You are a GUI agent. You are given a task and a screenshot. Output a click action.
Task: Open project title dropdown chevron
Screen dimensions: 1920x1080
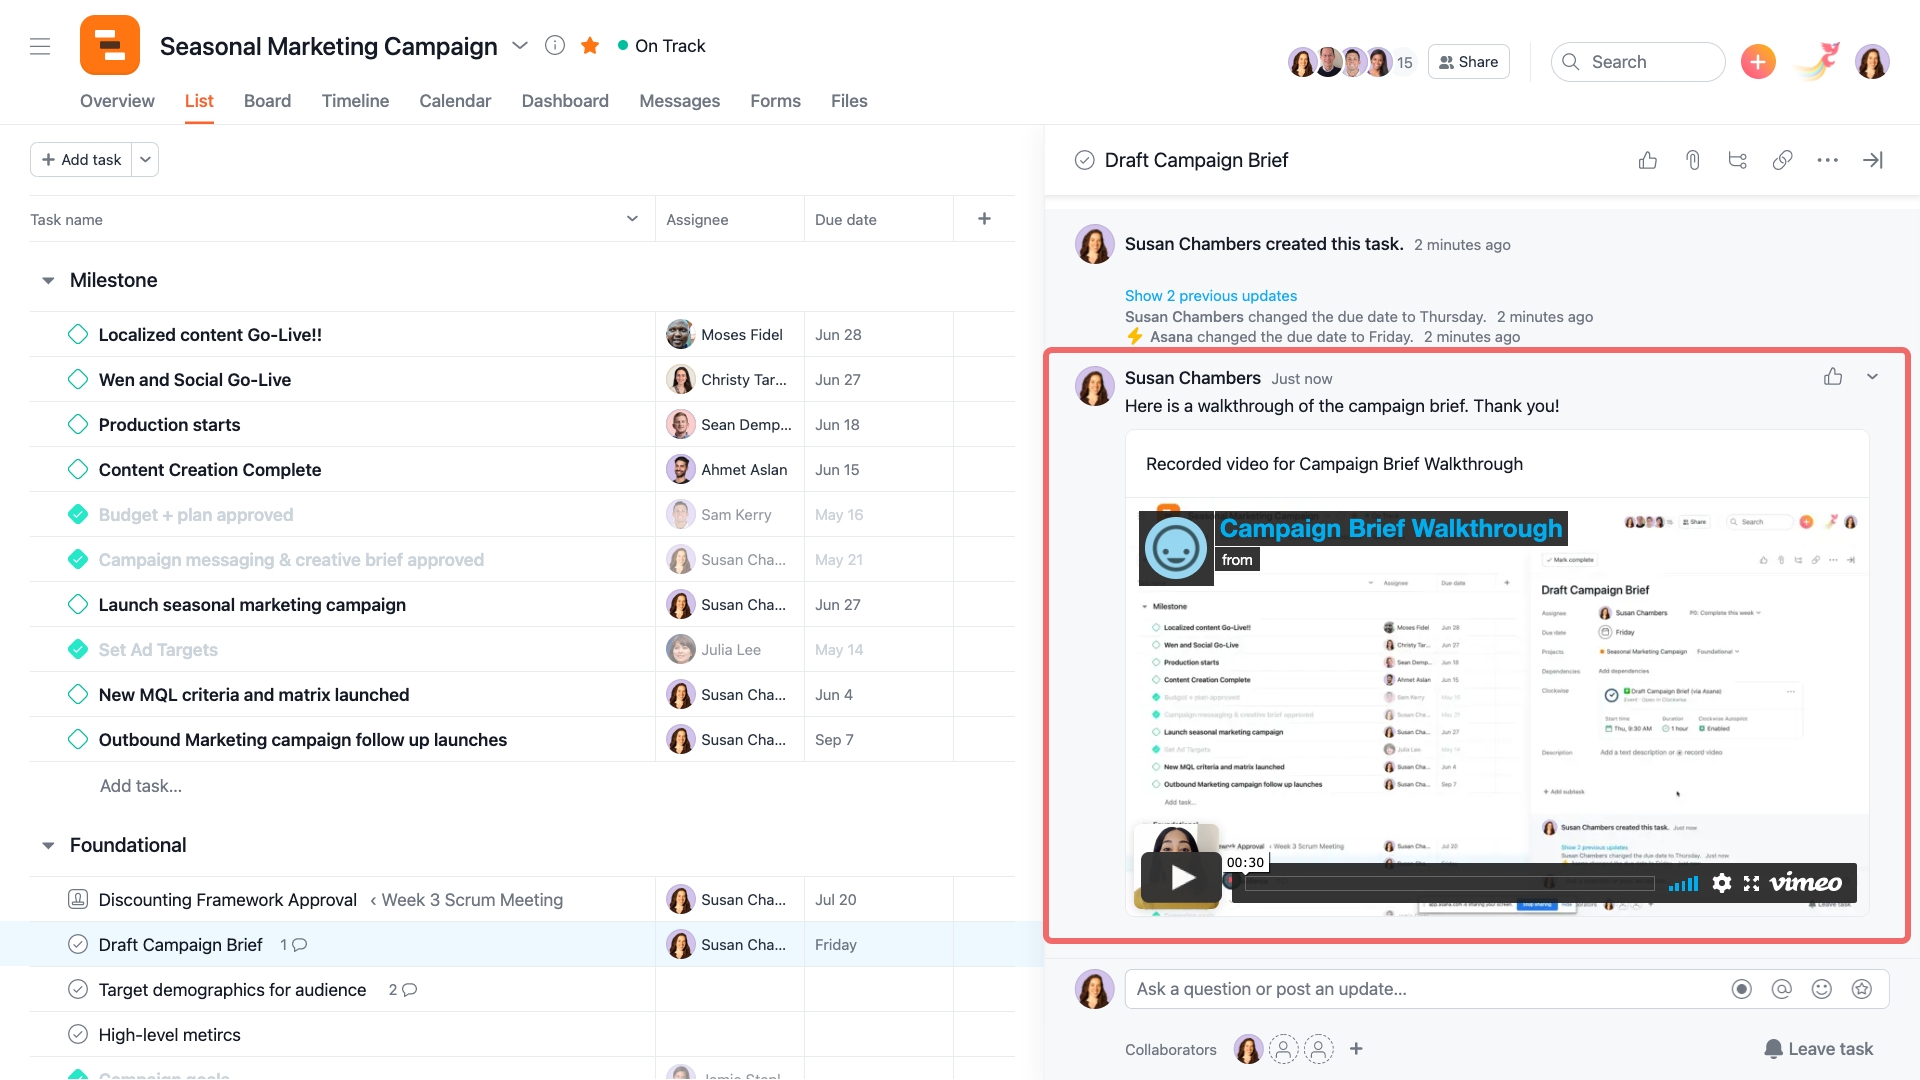click(x=520, y=46)
